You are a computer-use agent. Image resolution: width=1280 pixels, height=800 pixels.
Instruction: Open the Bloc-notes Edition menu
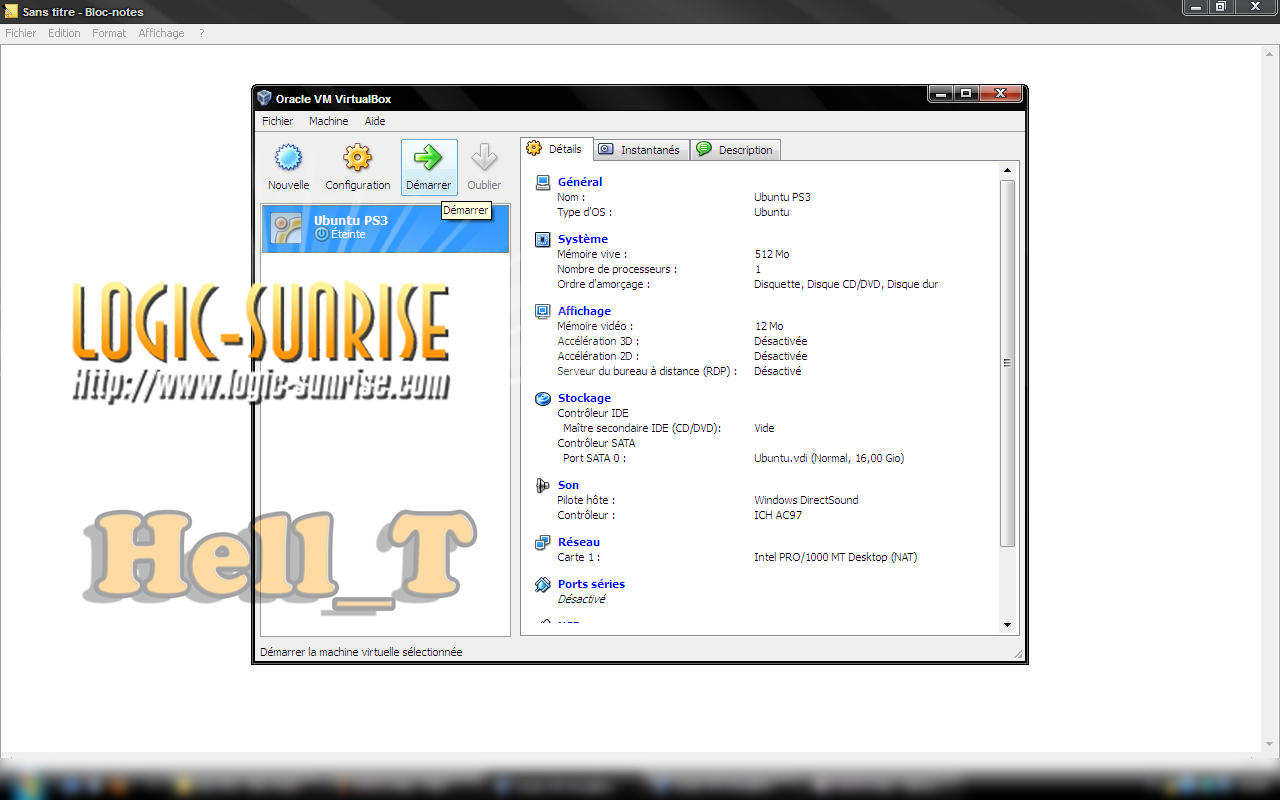(64, 33)
